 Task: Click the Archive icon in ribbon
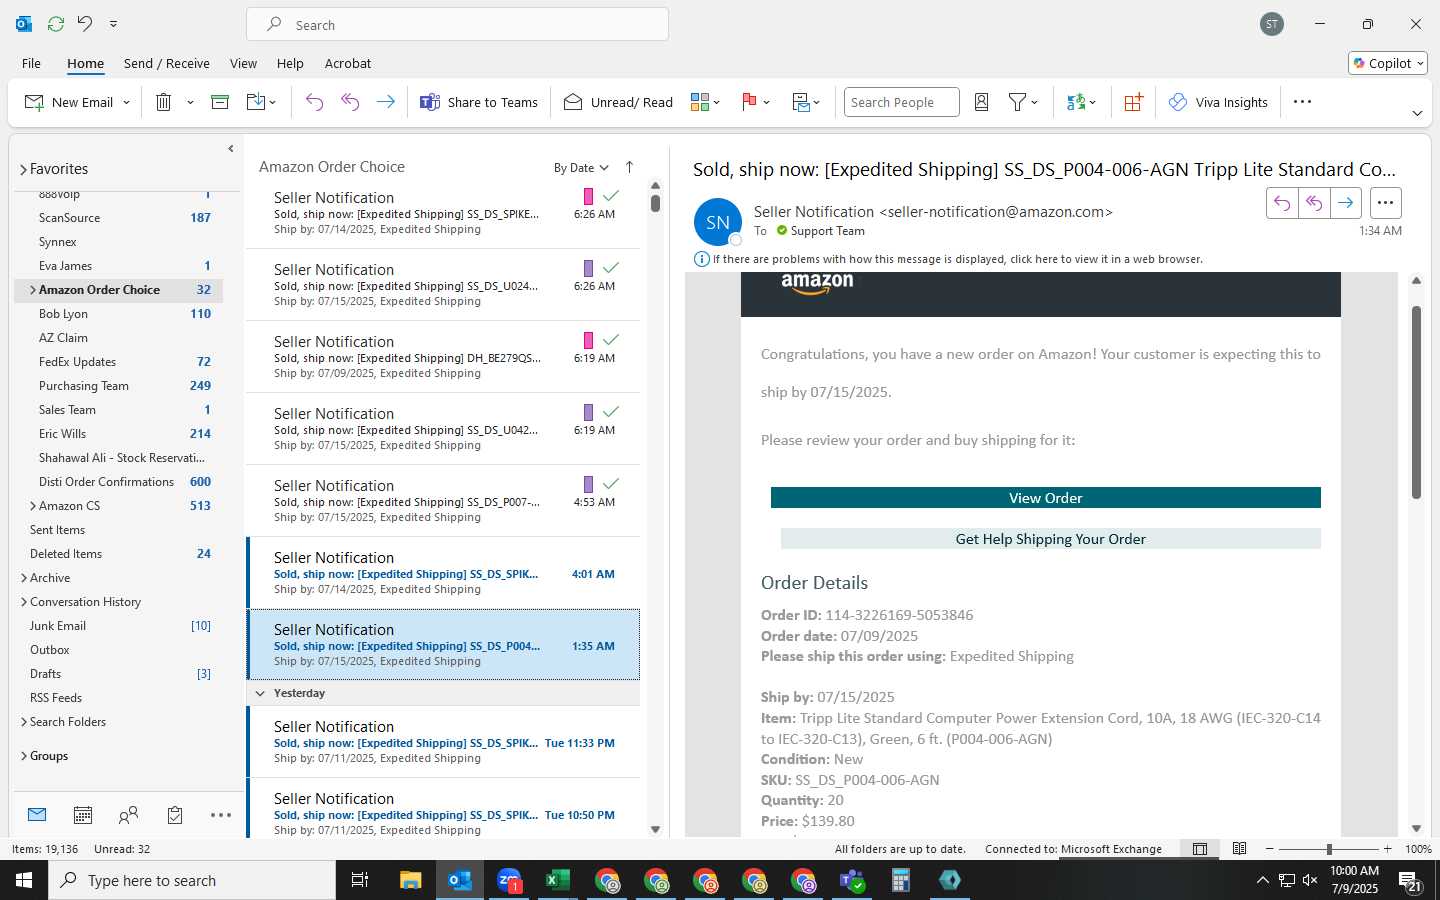point(220,102)
